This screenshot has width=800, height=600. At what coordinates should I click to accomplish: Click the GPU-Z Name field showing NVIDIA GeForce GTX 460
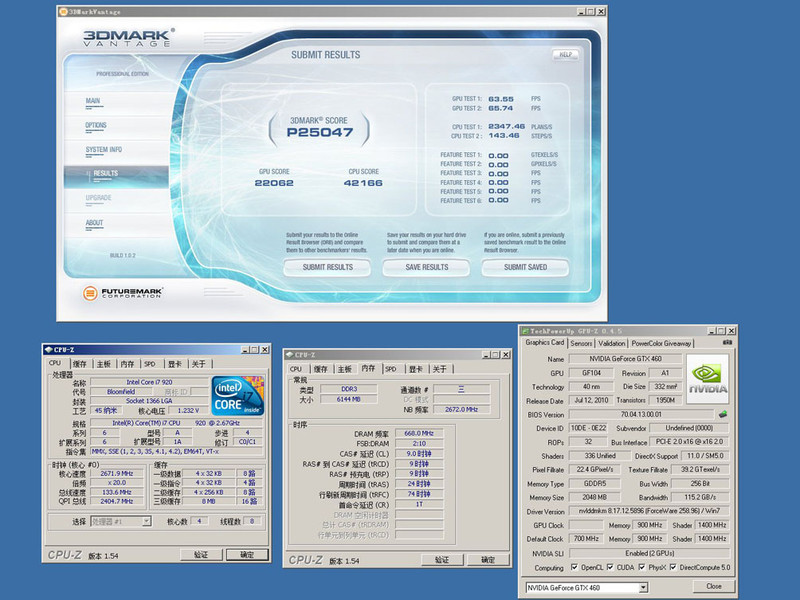[625, 359]
